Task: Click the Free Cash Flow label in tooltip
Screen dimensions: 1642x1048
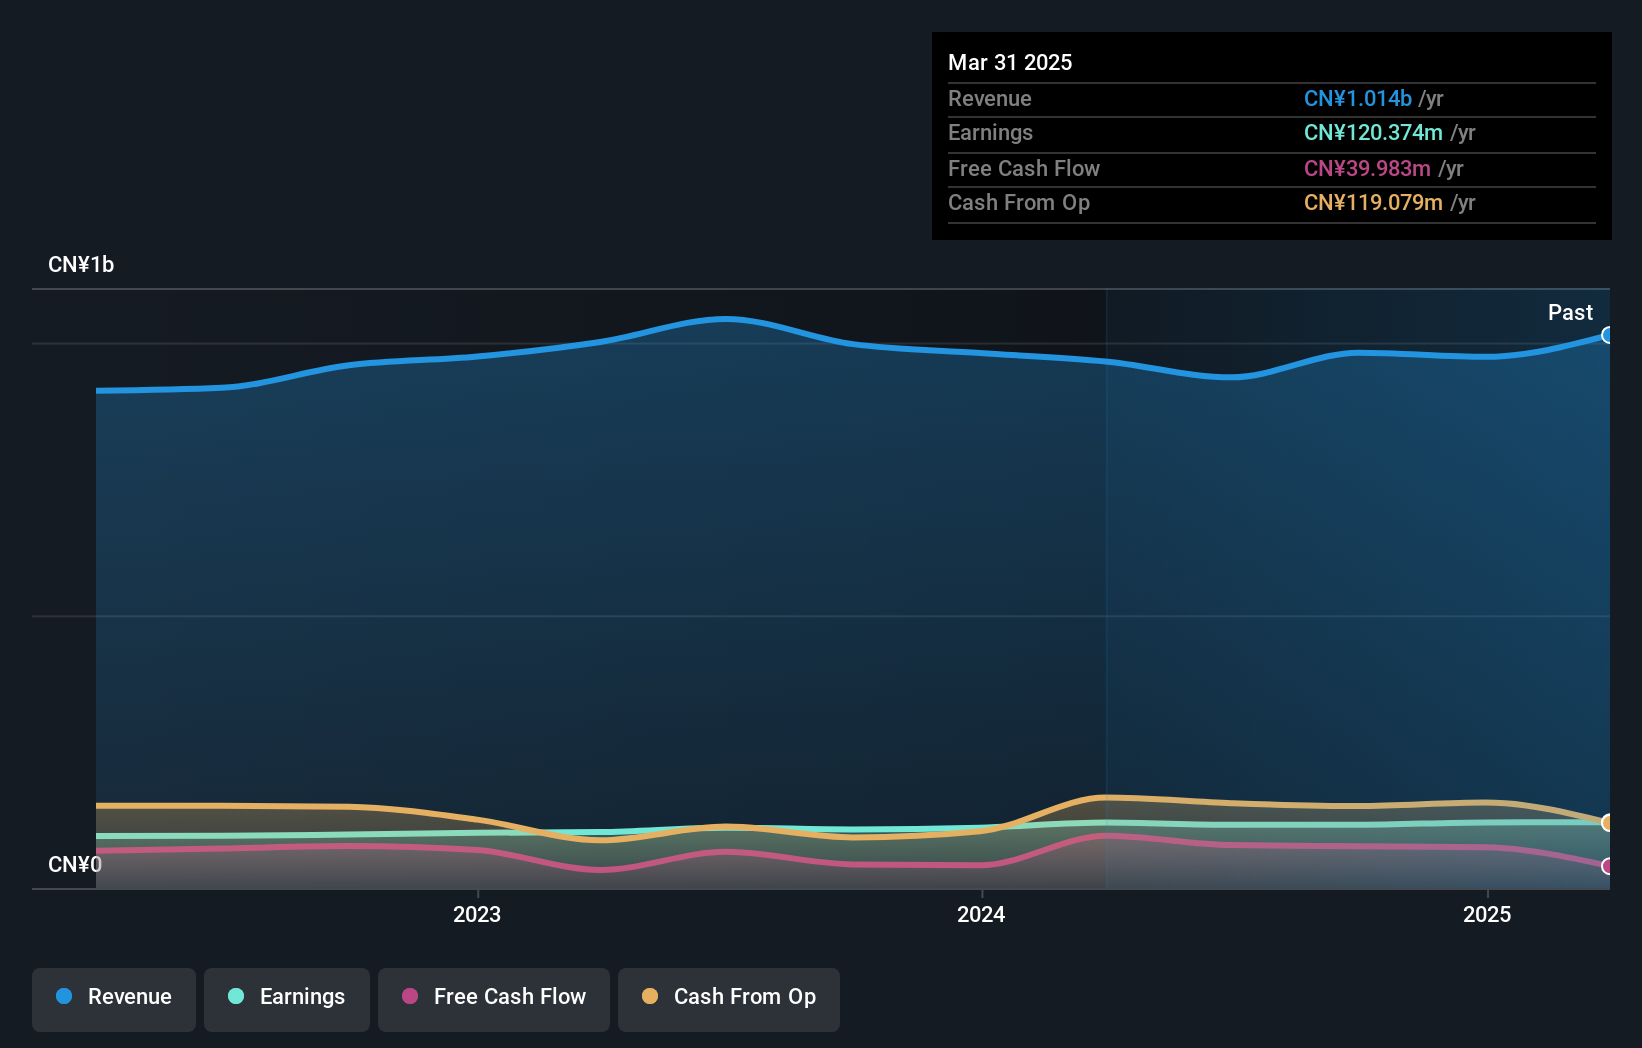Action: [1024, 168]
